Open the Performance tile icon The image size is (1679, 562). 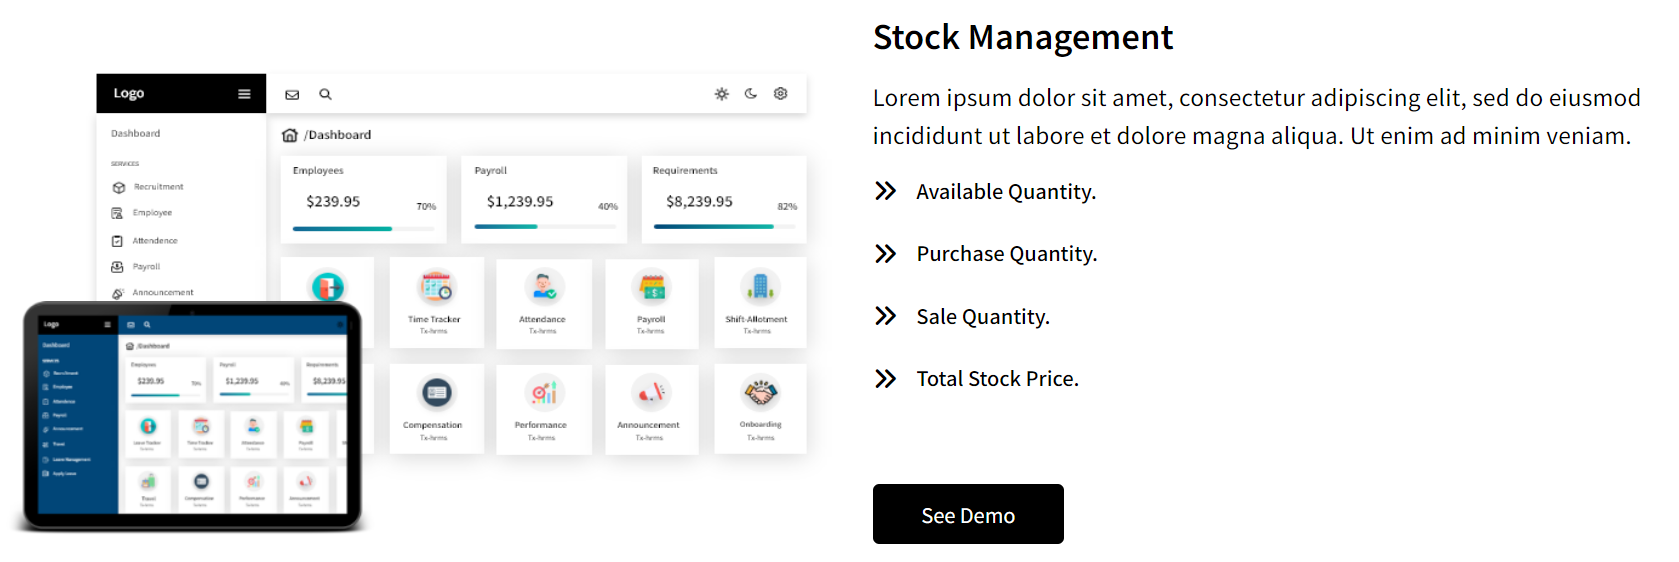click(x=544, y=393)
